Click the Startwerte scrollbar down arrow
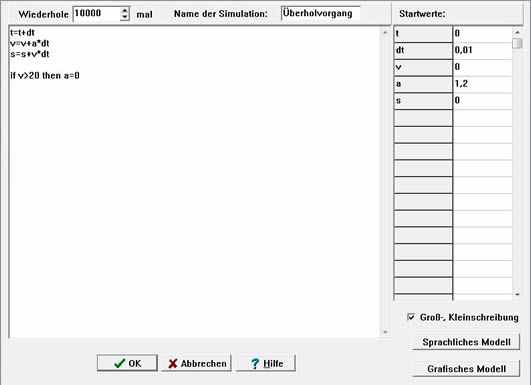This screenshot has height=385, width=531. pos(517,295)
